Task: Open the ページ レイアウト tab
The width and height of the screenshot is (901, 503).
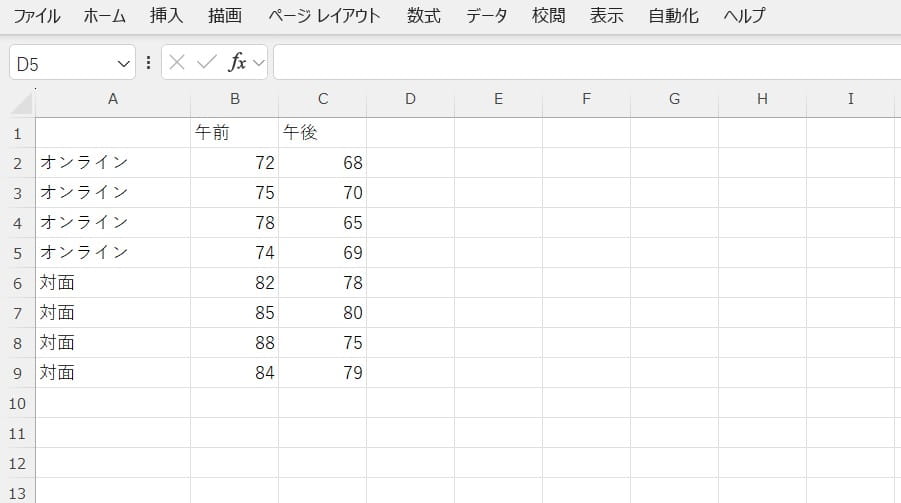Action: (x=324, y=16)
